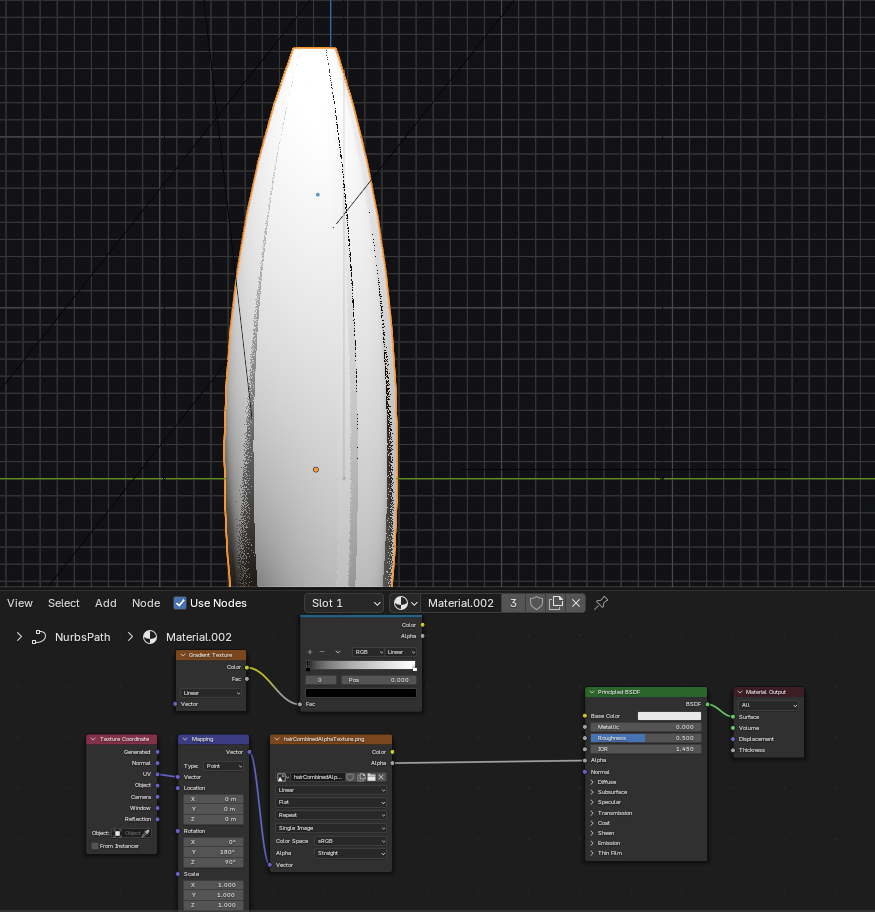
Task: Toggle the Use Nodes checkbox
Action: pos(180,603)
